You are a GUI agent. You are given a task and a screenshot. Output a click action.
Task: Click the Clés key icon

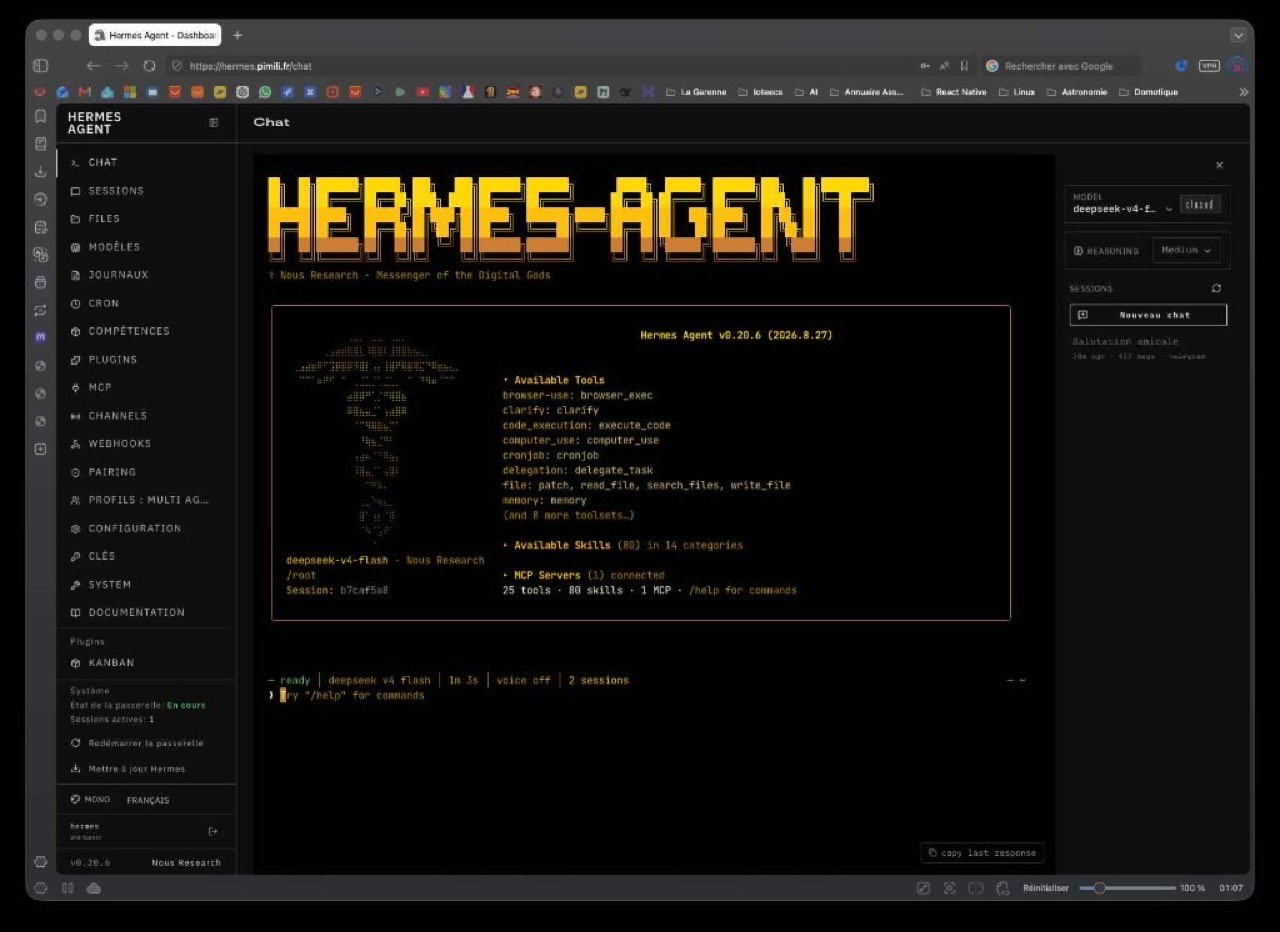[x=76, y=556]
